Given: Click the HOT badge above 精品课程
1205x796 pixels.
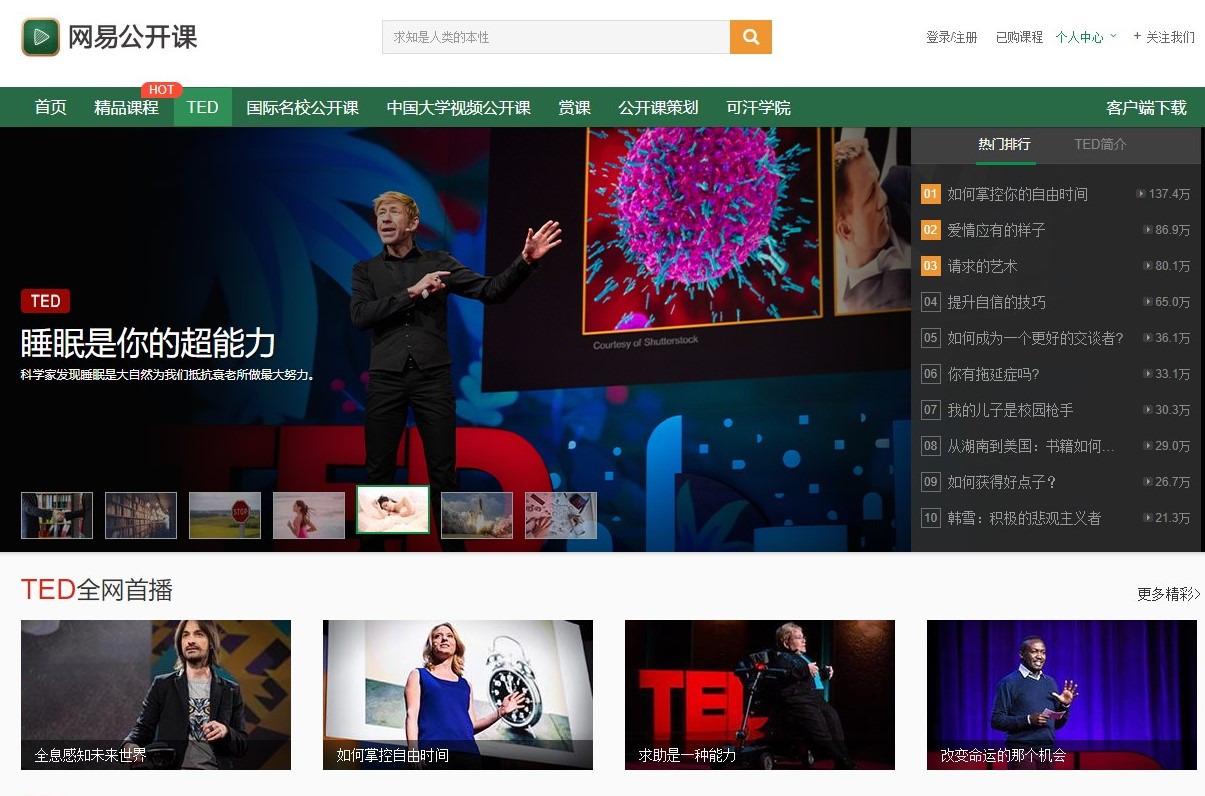Looking at the screenshot, I should [x=162, y=89].
